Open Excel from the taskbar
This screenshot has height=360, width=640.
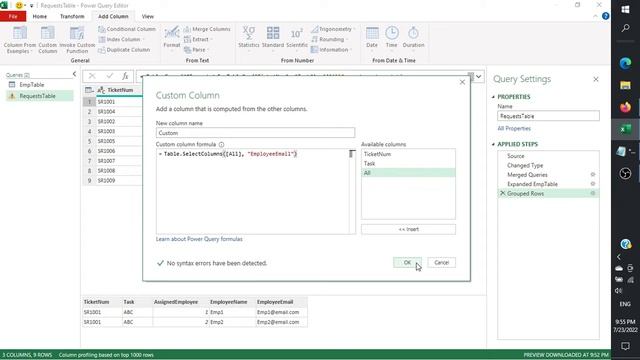(625, 129)
